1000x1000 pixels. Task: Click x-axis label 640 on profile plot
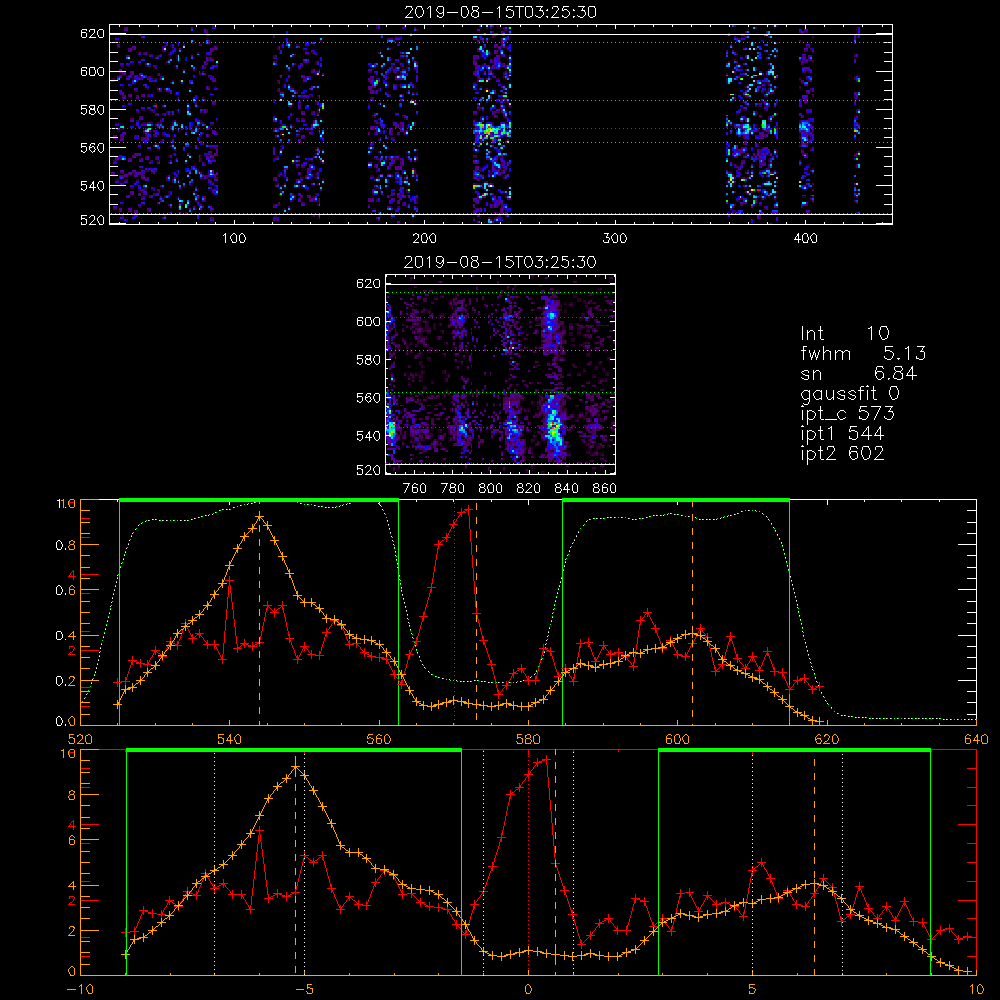tap(976, 740)
